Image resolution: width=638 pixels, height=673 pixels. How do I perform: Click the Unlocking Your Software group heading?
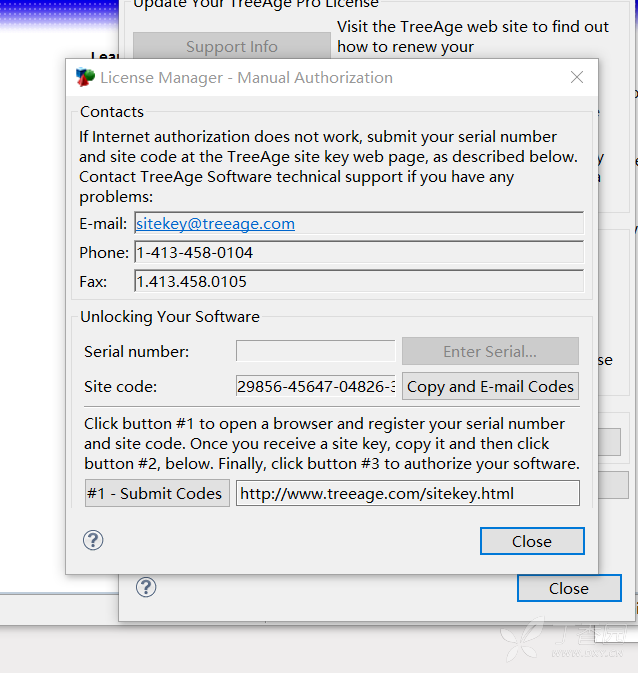(x=170, y=317)
